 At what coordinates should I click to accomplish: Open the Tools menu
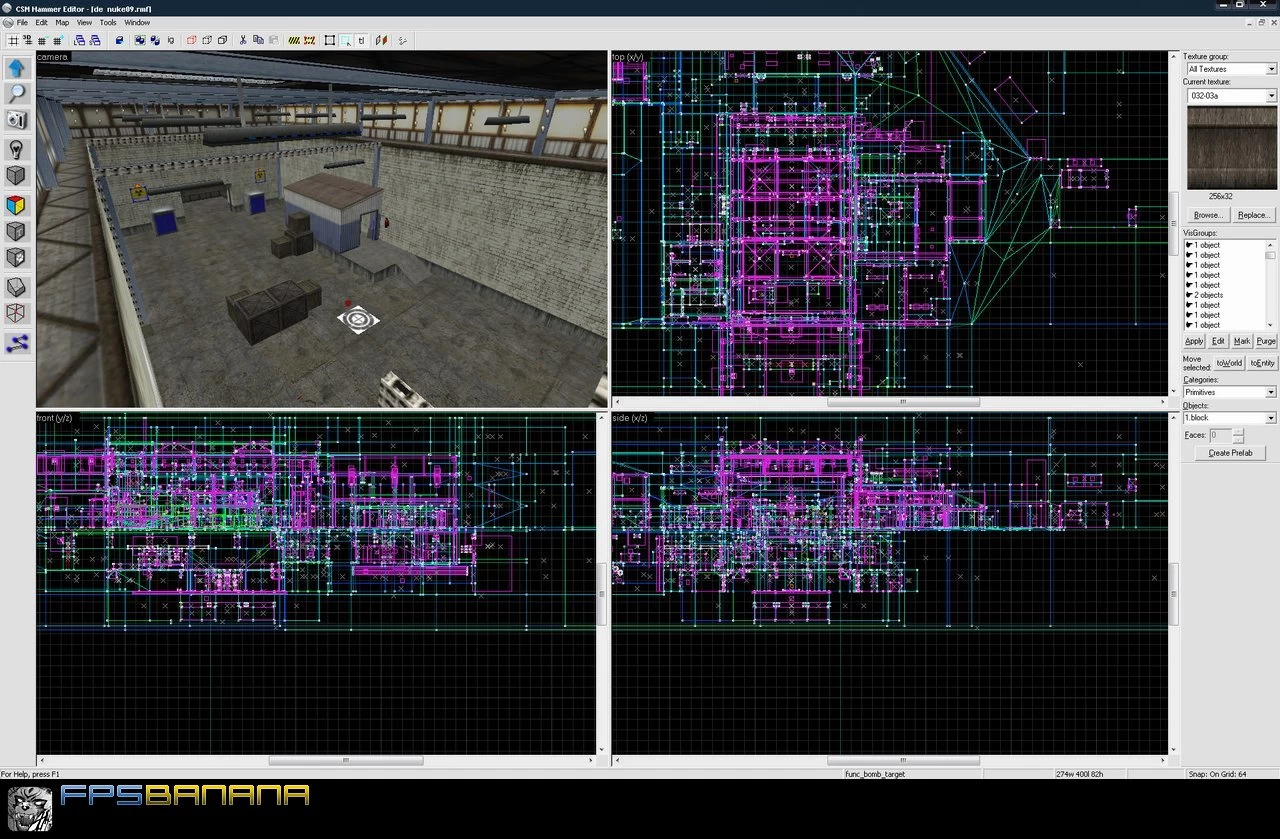108,22
